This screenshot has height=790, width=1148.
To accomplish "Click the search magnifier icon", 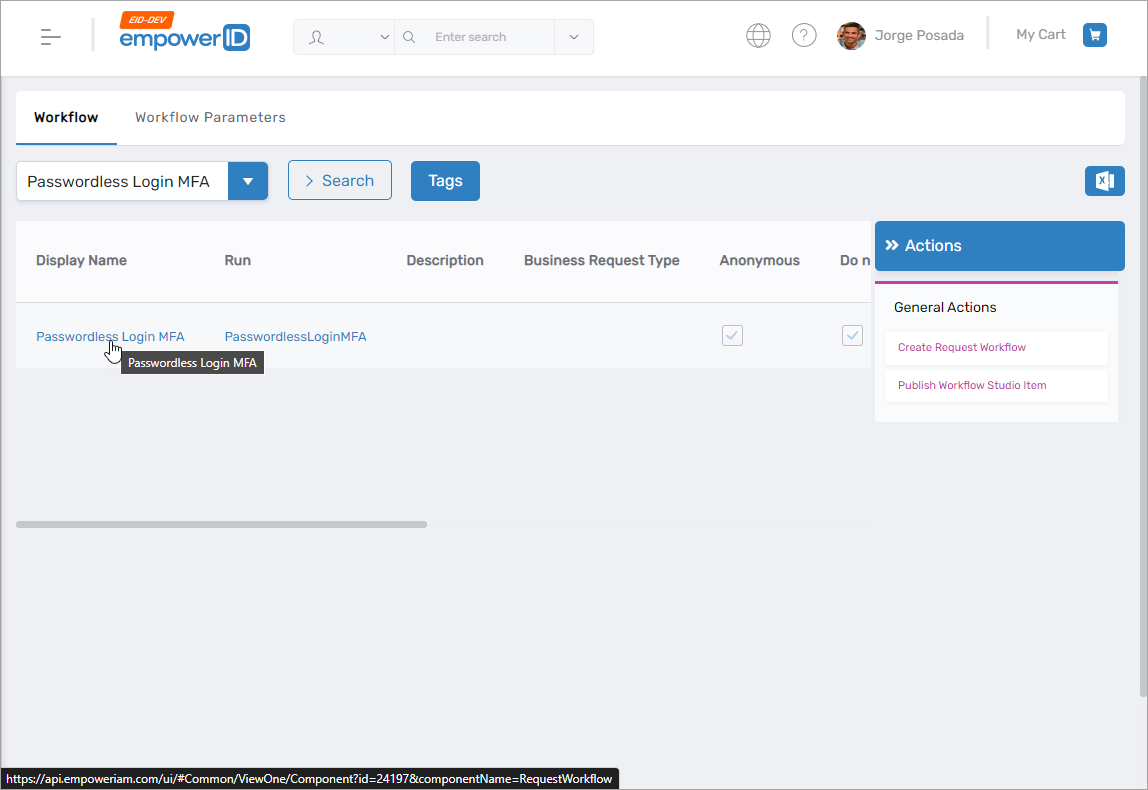I will [408, 36].
